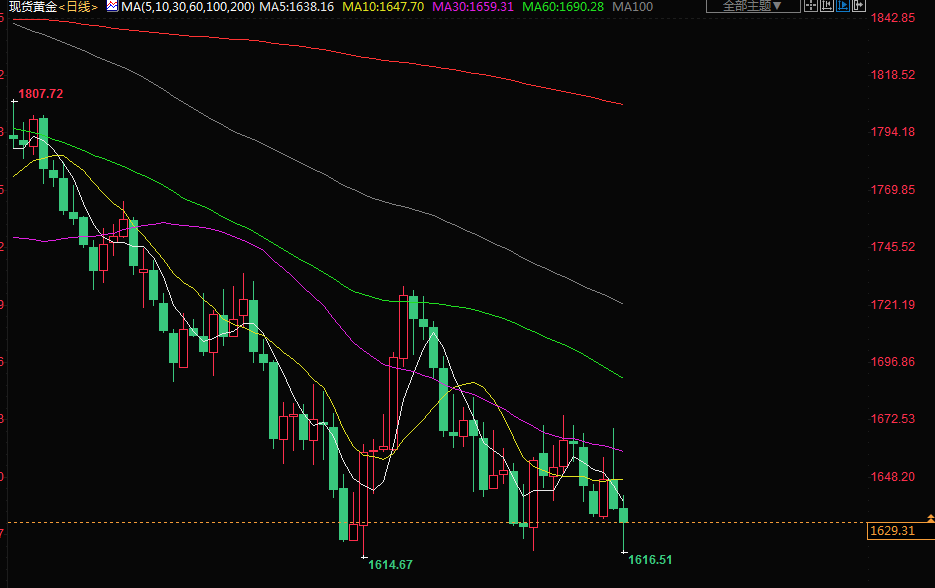Click the 1842.85 price axis label

tap(893, 18)
